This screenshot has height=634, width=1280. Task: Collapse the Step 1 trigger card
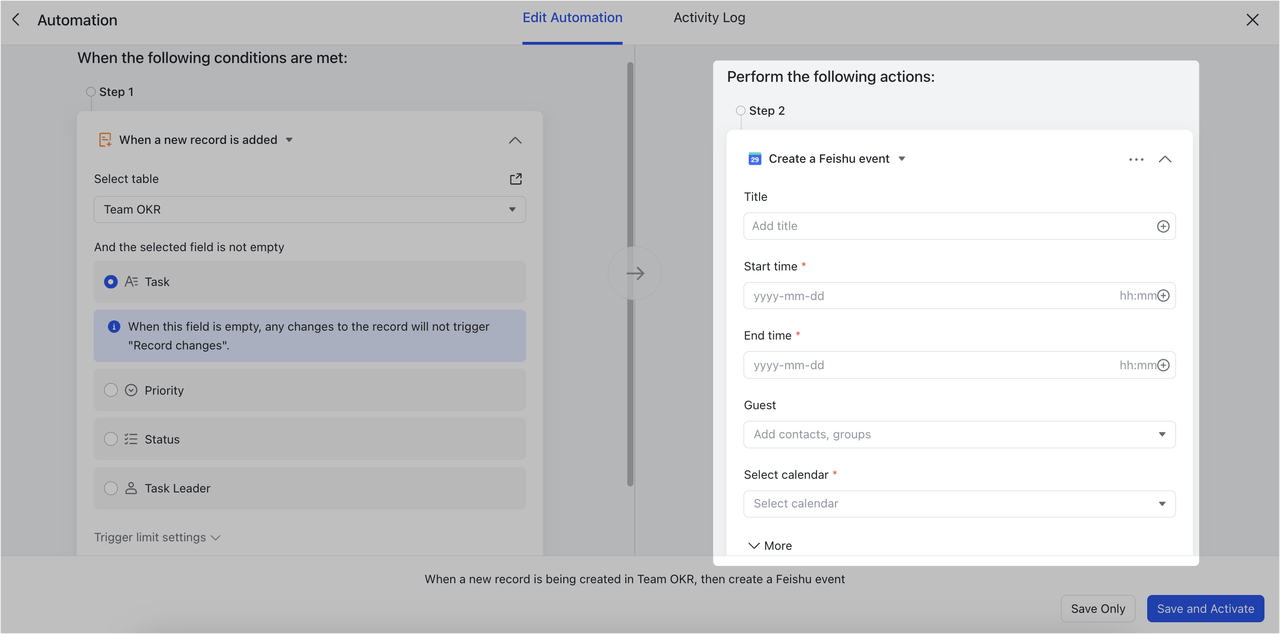point(515,140)
